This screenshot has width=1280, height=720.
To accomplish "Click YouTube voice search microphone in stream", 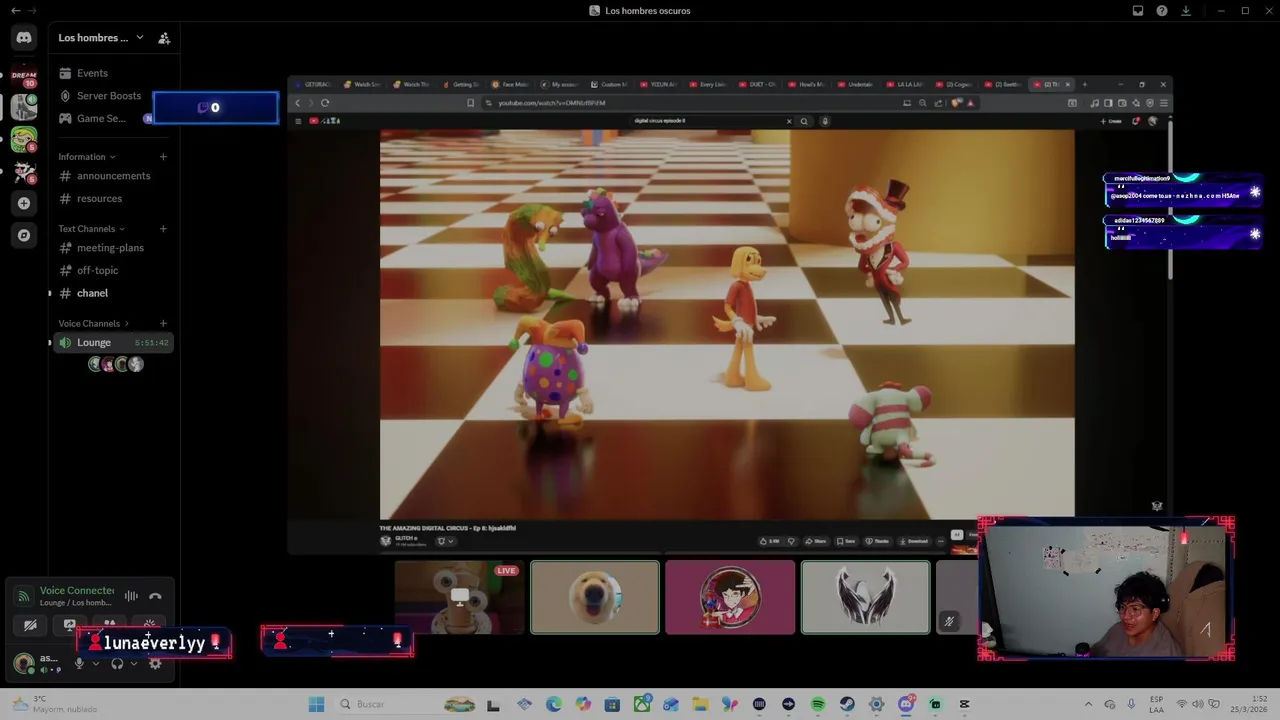I will click(824, 121).
